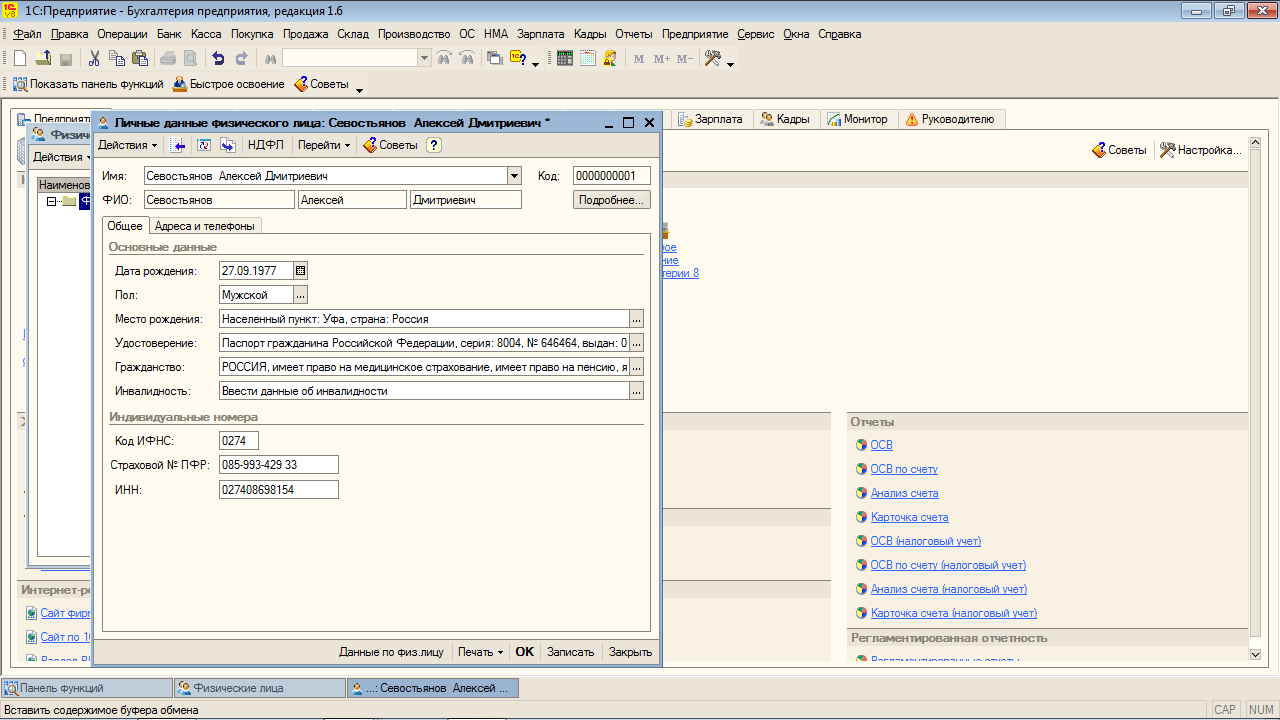Open ellipsis button for Место рождения

pyautogui.click(x=636, y=319)
